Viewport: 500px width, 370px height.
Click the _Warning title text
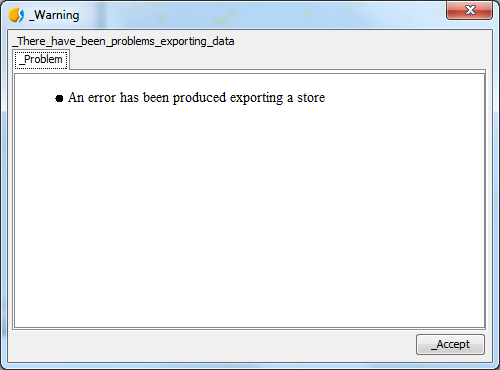pos(54,15)
